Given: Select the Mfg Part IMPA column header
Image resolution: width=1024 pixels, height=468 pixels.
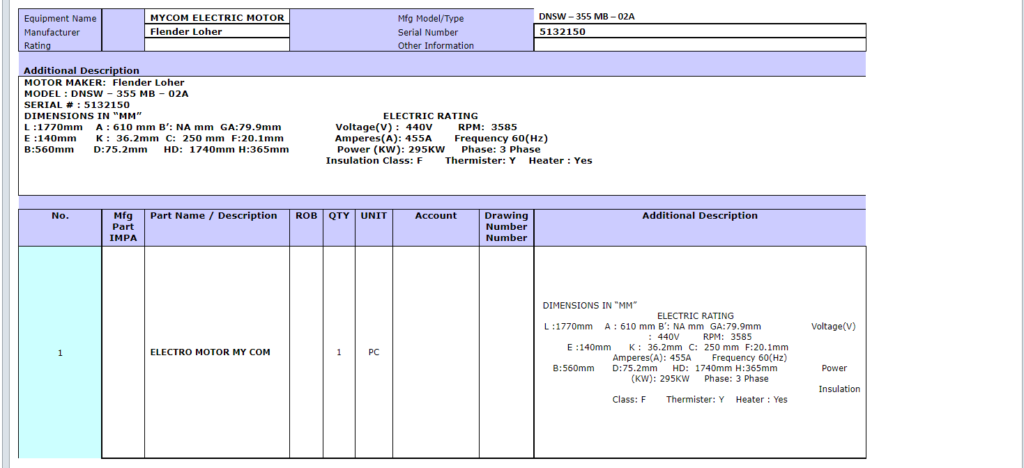Looking at the screenshot, I should click(123, 227).
